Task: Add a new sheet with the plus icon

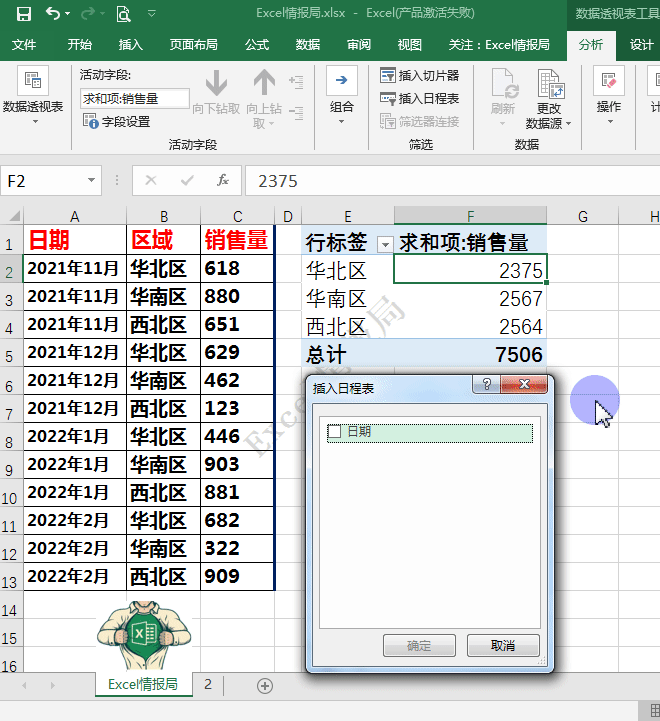Action: (264, 686)
